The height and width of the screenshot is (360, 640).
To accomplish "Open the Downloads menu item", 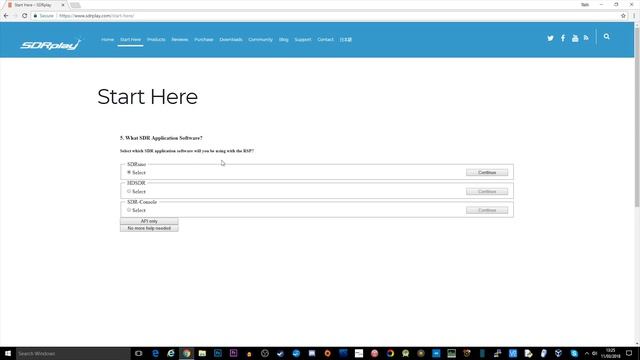I will pyautogui.click(x=231, y=40).
